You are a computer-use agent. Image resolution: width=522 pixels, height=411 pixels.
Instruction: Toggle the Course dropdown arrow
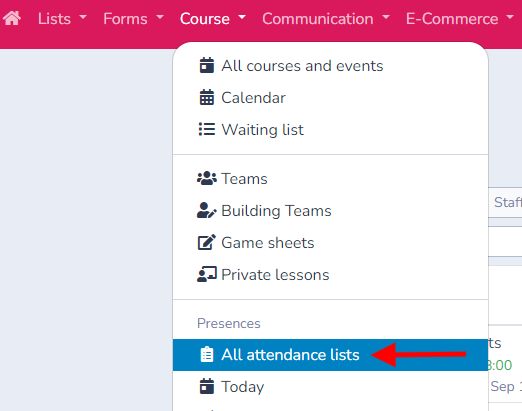point(242,17)
